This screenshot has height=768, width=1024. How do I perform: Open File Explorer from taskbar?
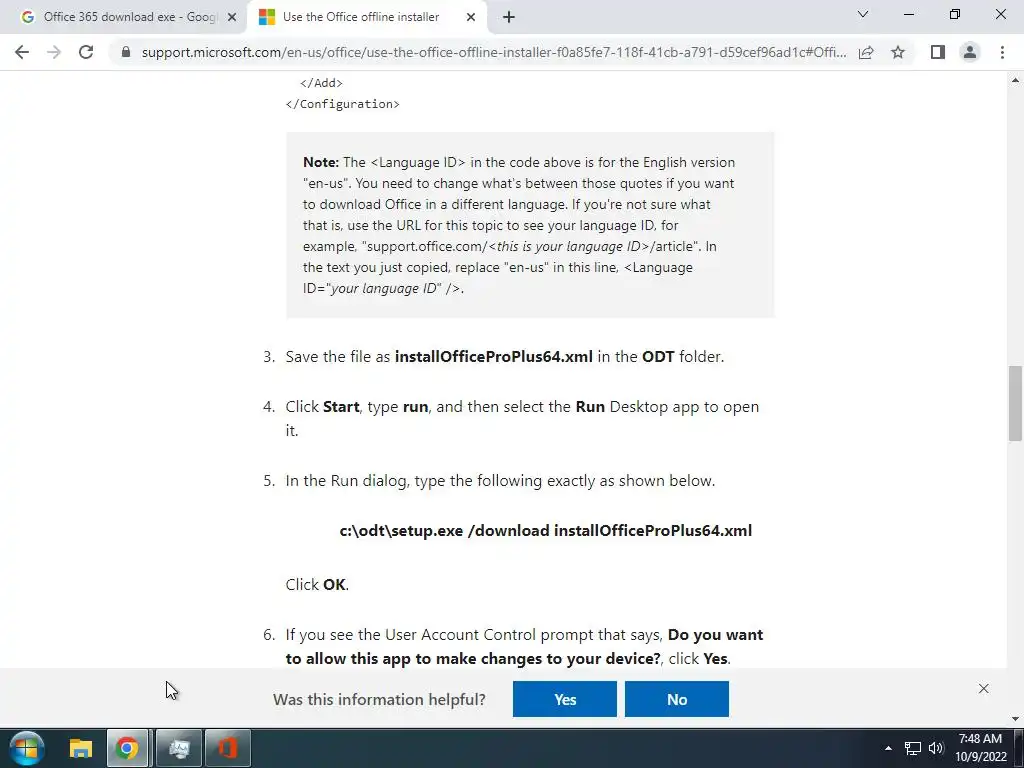point(81,748)
